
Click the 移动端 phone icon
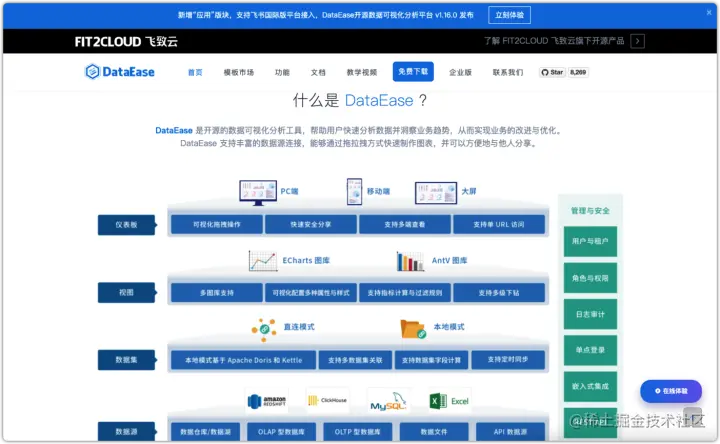354,191
